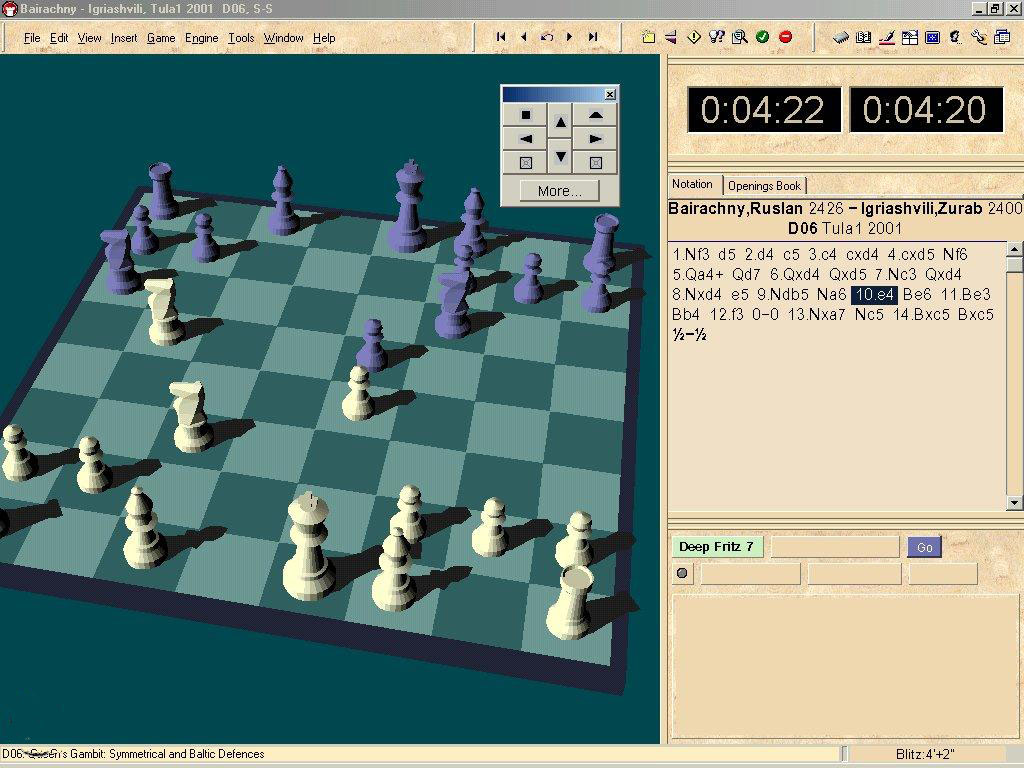Jump to the start of the game
Image resolution: width=1024 pixels, height=768 pixels.
point(501,37)
